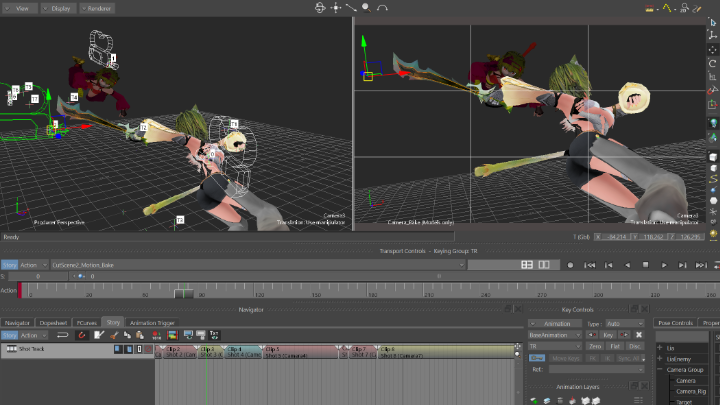Open the Action dropdown in Transport Controls
This screenshot has height=405, width=720.
[33, 265]
